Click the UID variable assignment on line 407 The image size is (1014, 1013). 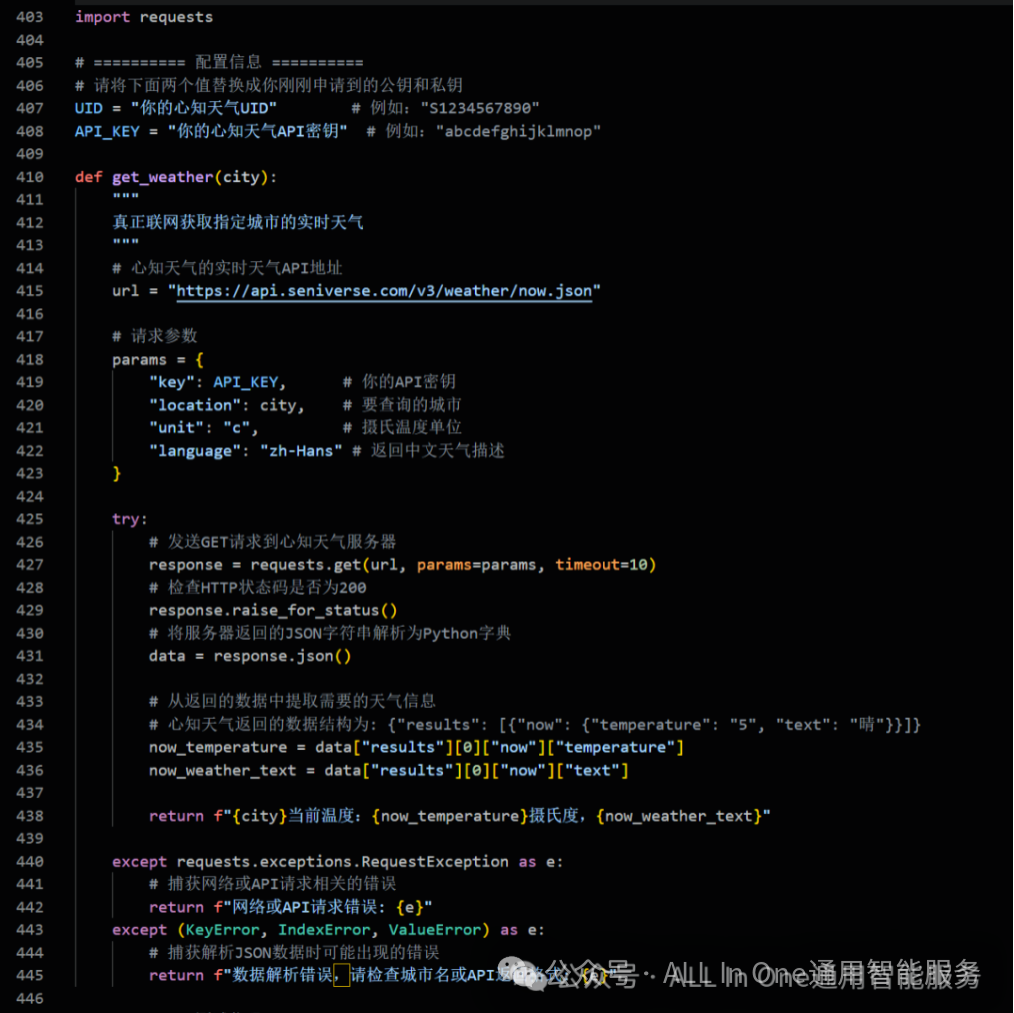pyautogui.click(x=176, y=108)
